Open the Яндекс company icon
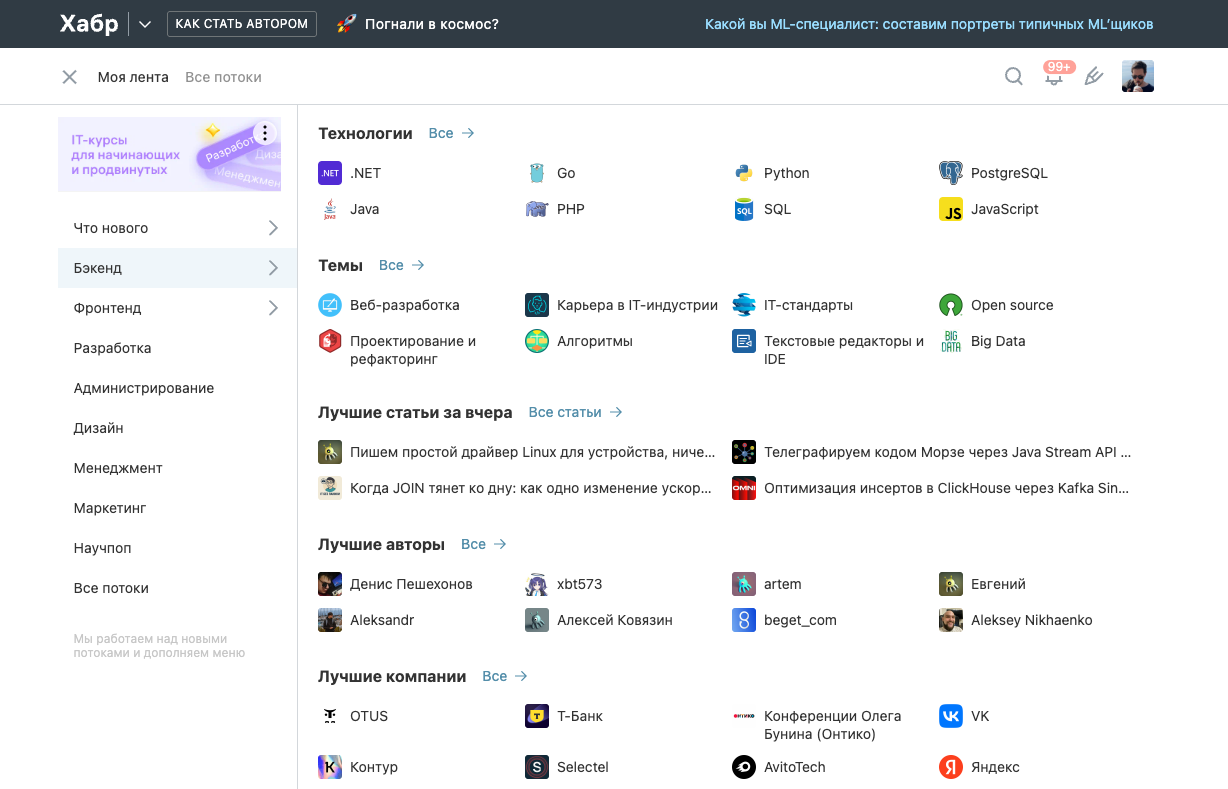Screen dimensions: 1228x789 point(950,767)
